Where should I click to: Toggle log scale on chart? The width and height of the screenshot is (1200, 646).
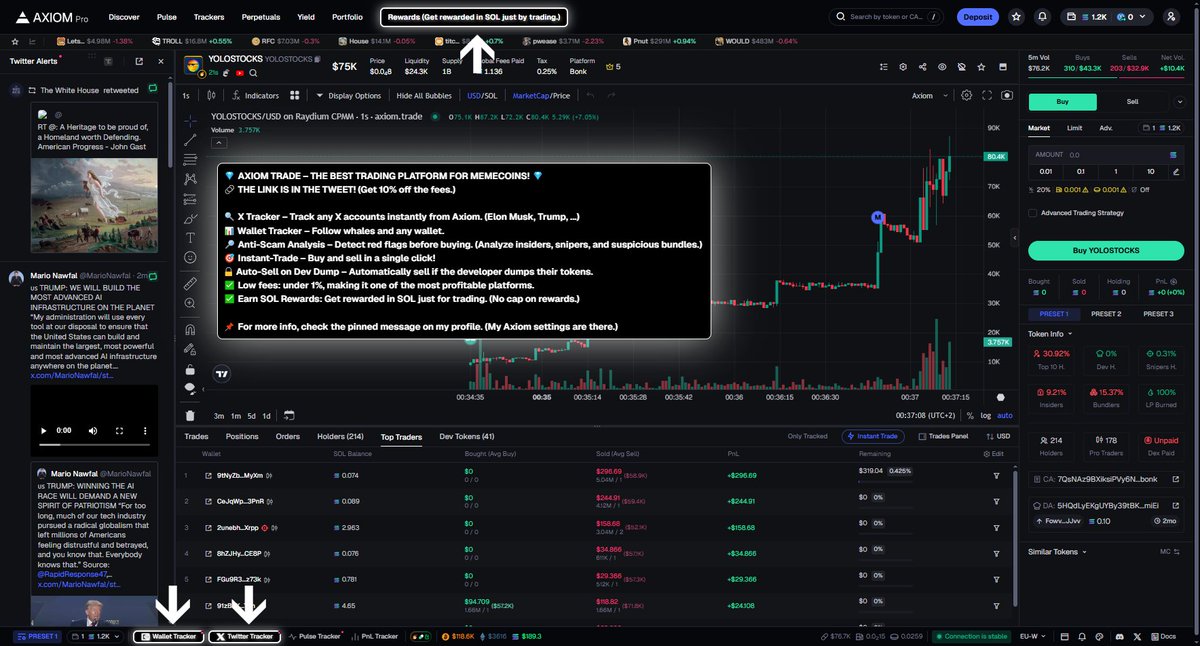tap(987, 415)
